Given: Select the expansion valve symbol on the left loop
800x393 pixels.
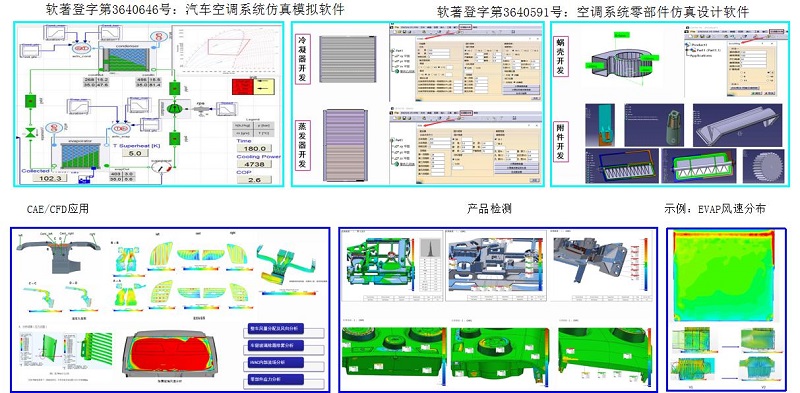Looking at the screenshot, I should 30,132.
